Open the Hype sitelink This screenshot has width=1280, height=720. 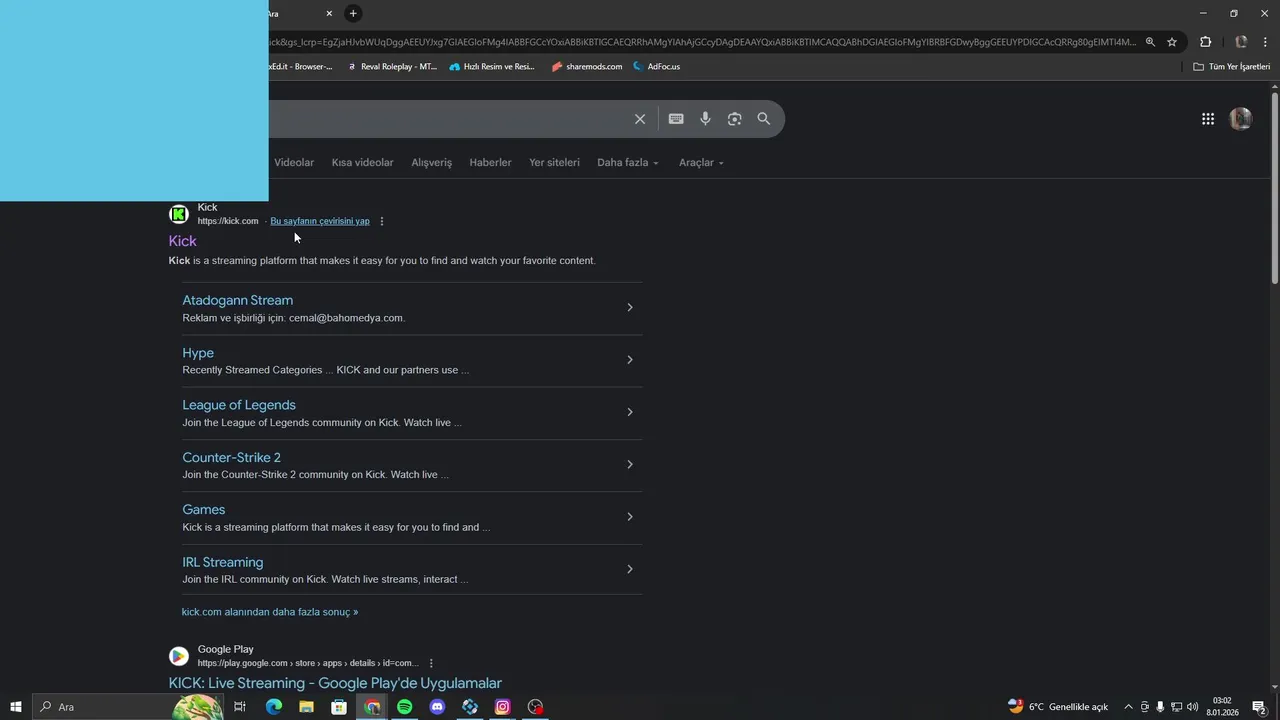coord(198,353)
